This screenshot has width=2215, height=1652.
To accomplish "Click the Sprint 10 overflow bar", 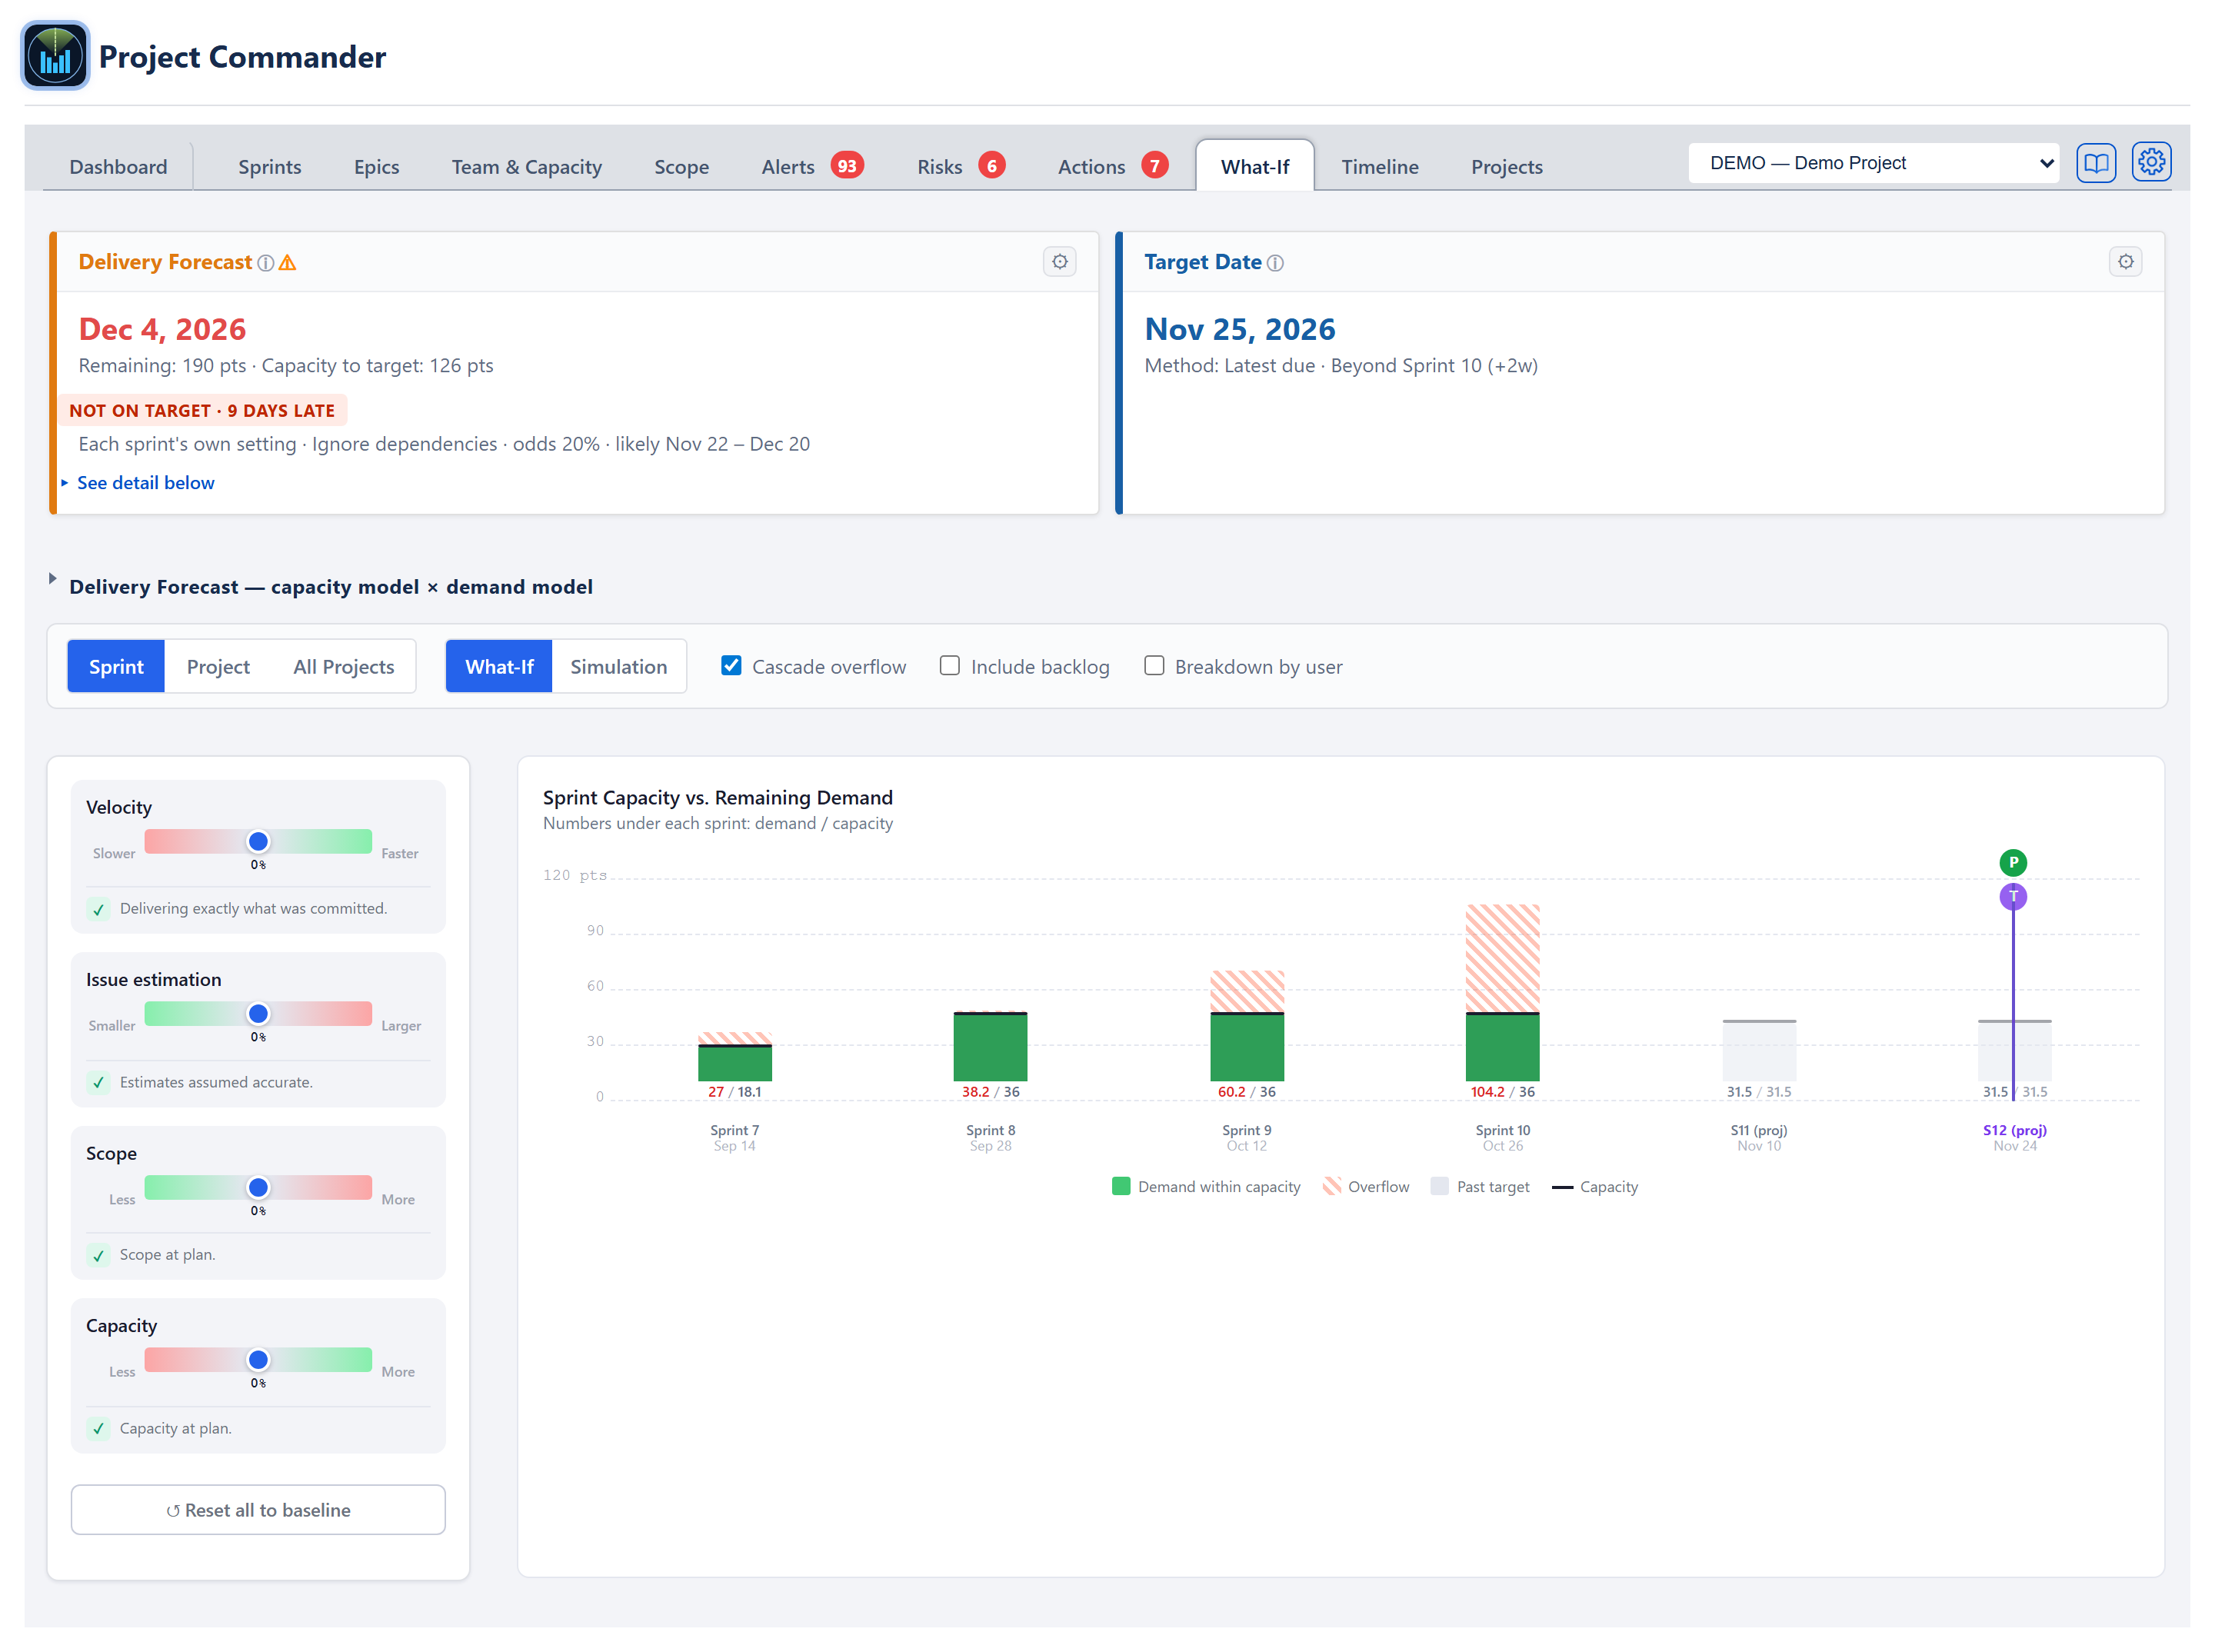I will click(1502, 958).
